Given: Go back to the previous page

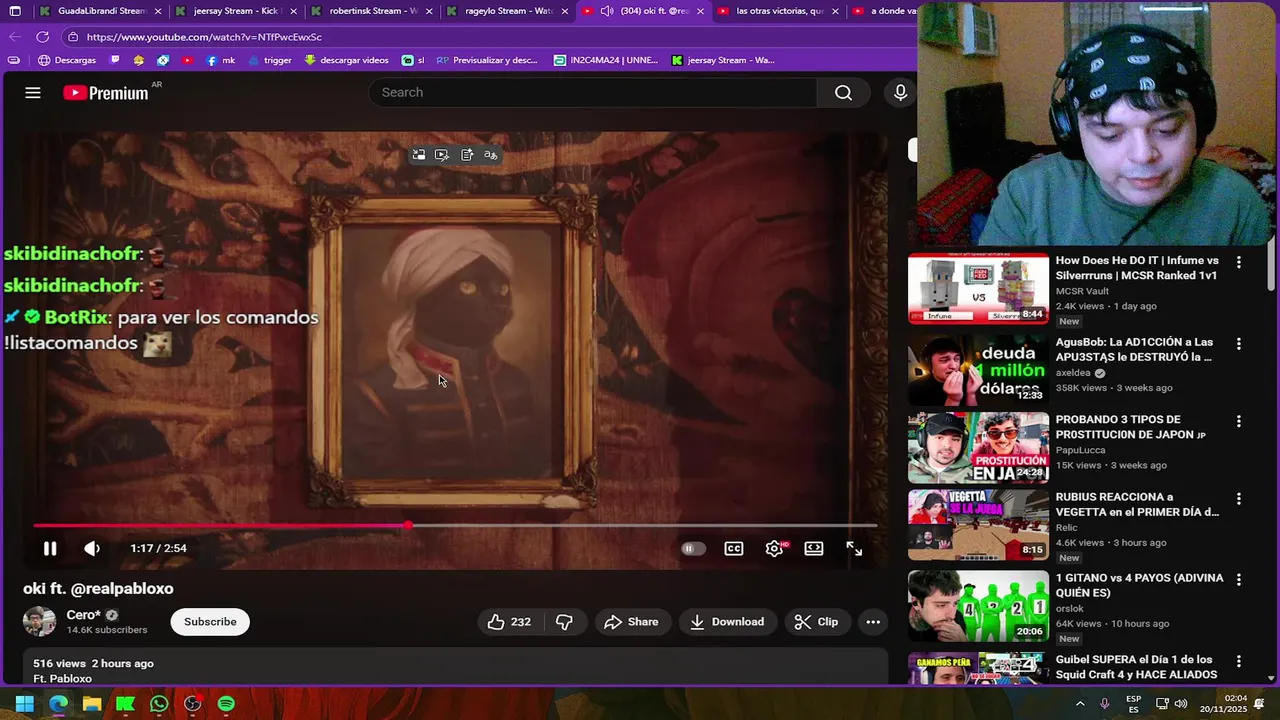Looking at the screenshot, I should (x=14, y=37).
